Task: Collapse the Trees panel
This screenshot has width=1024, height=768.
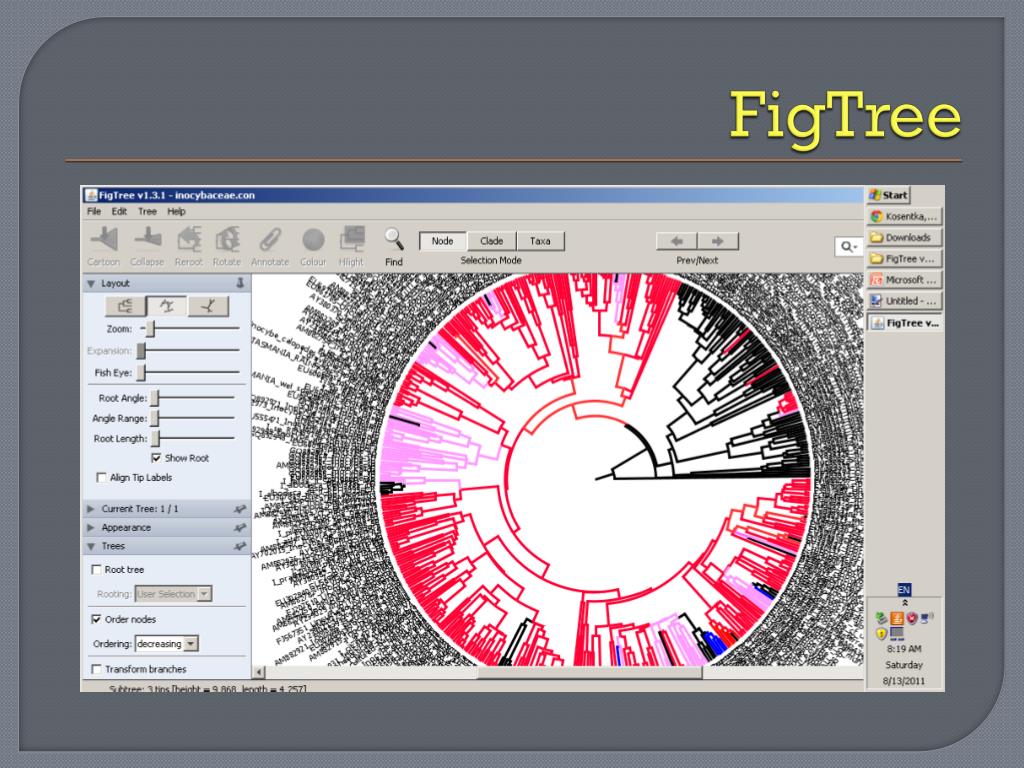Action: (91, 546)
